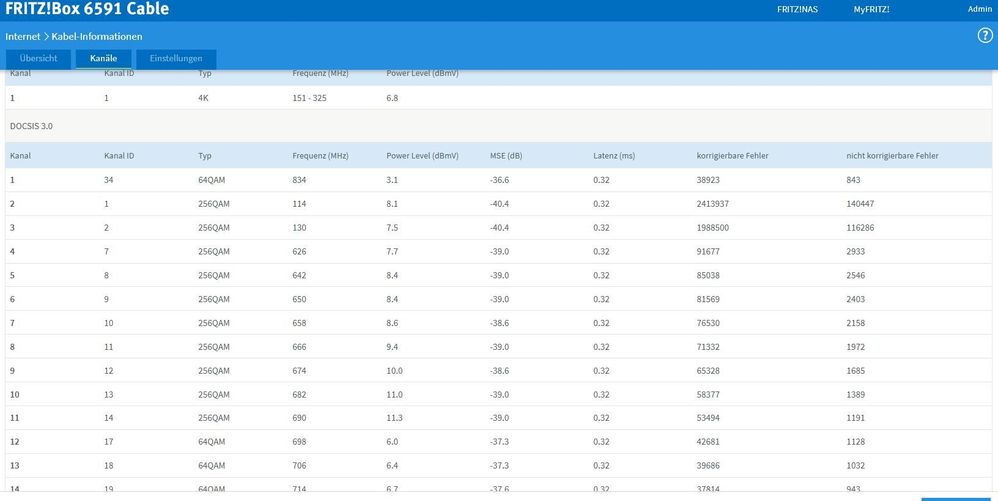
Task: Open the Einstellungen tab
Action: 176,59
